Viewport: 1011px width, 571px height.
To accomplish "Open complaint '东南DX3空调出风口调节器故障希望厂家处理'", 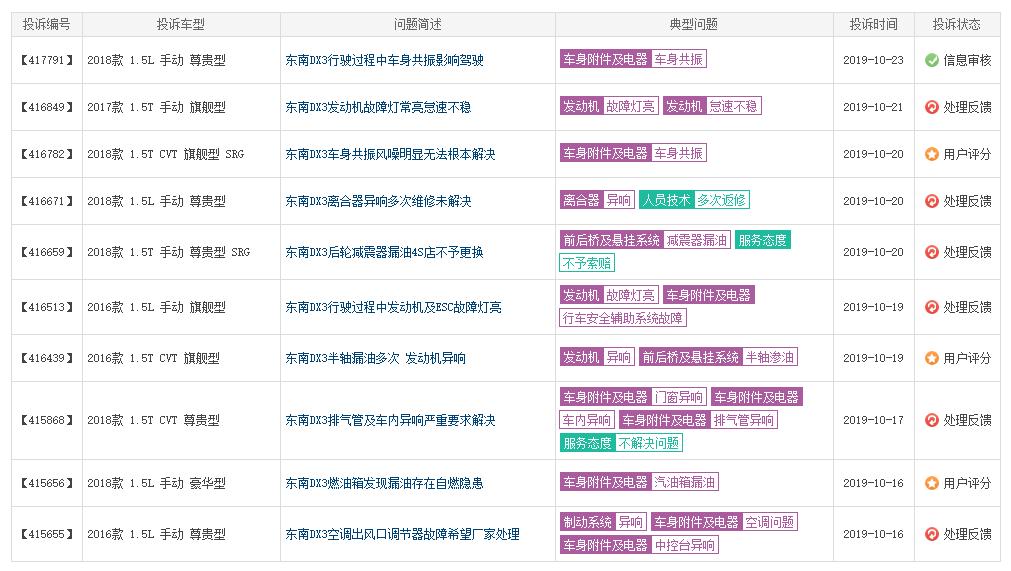I will (x=402, y=534).
